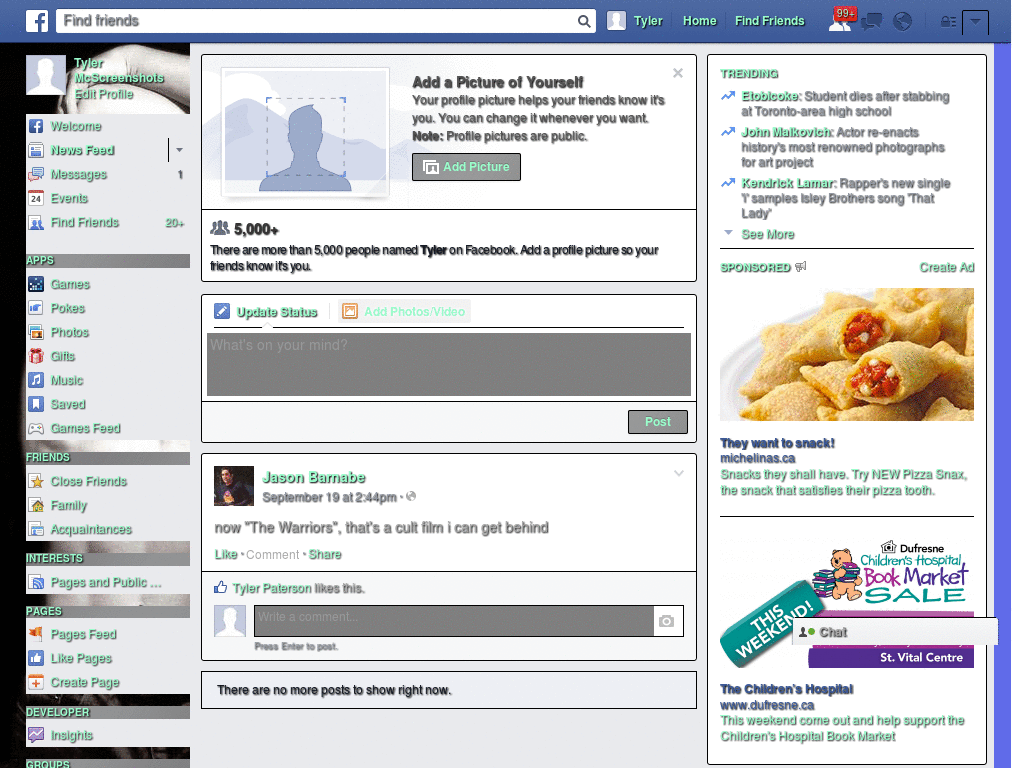The height and width of the screenshot is (768, 1024).
Task: Open Find Friends in the top bar
Action: coord(769,21)
